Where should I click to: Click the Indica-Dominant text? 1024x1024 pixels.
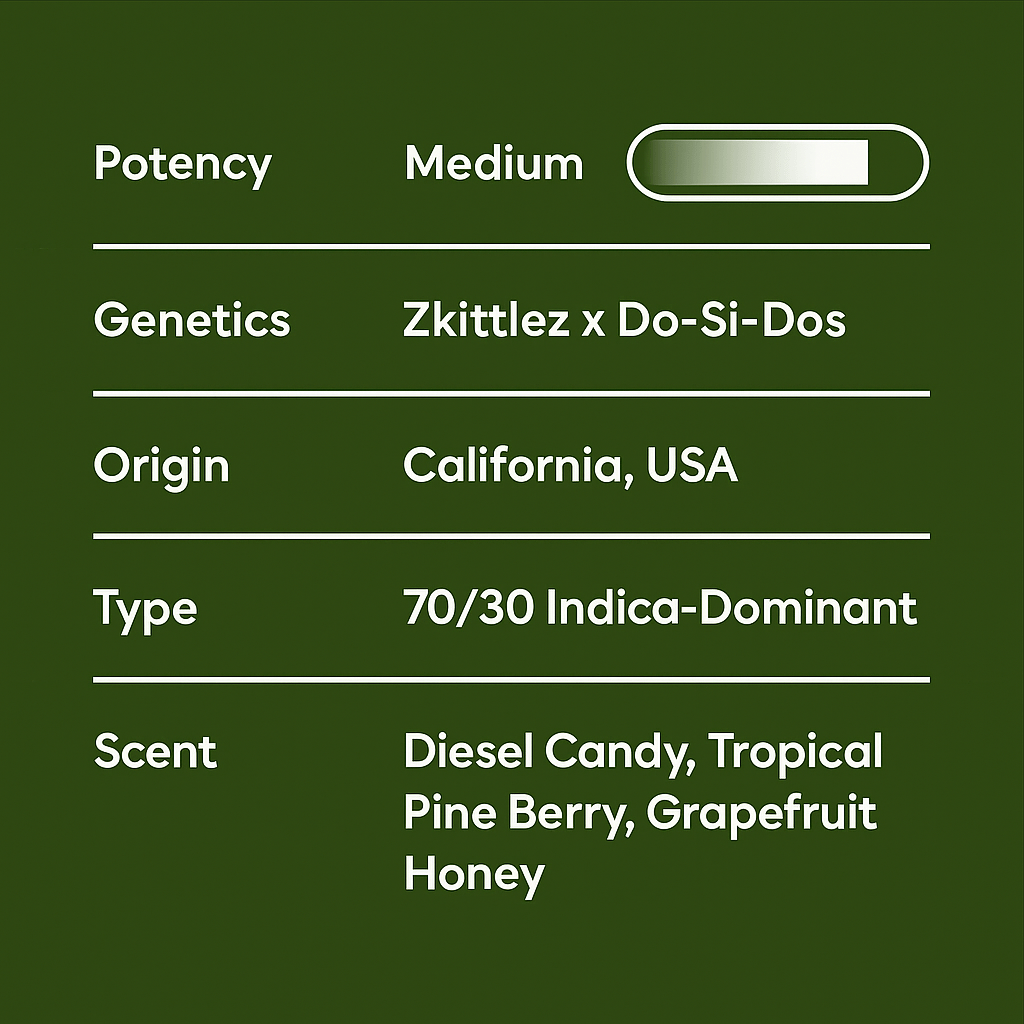click(x=731, y=608)
